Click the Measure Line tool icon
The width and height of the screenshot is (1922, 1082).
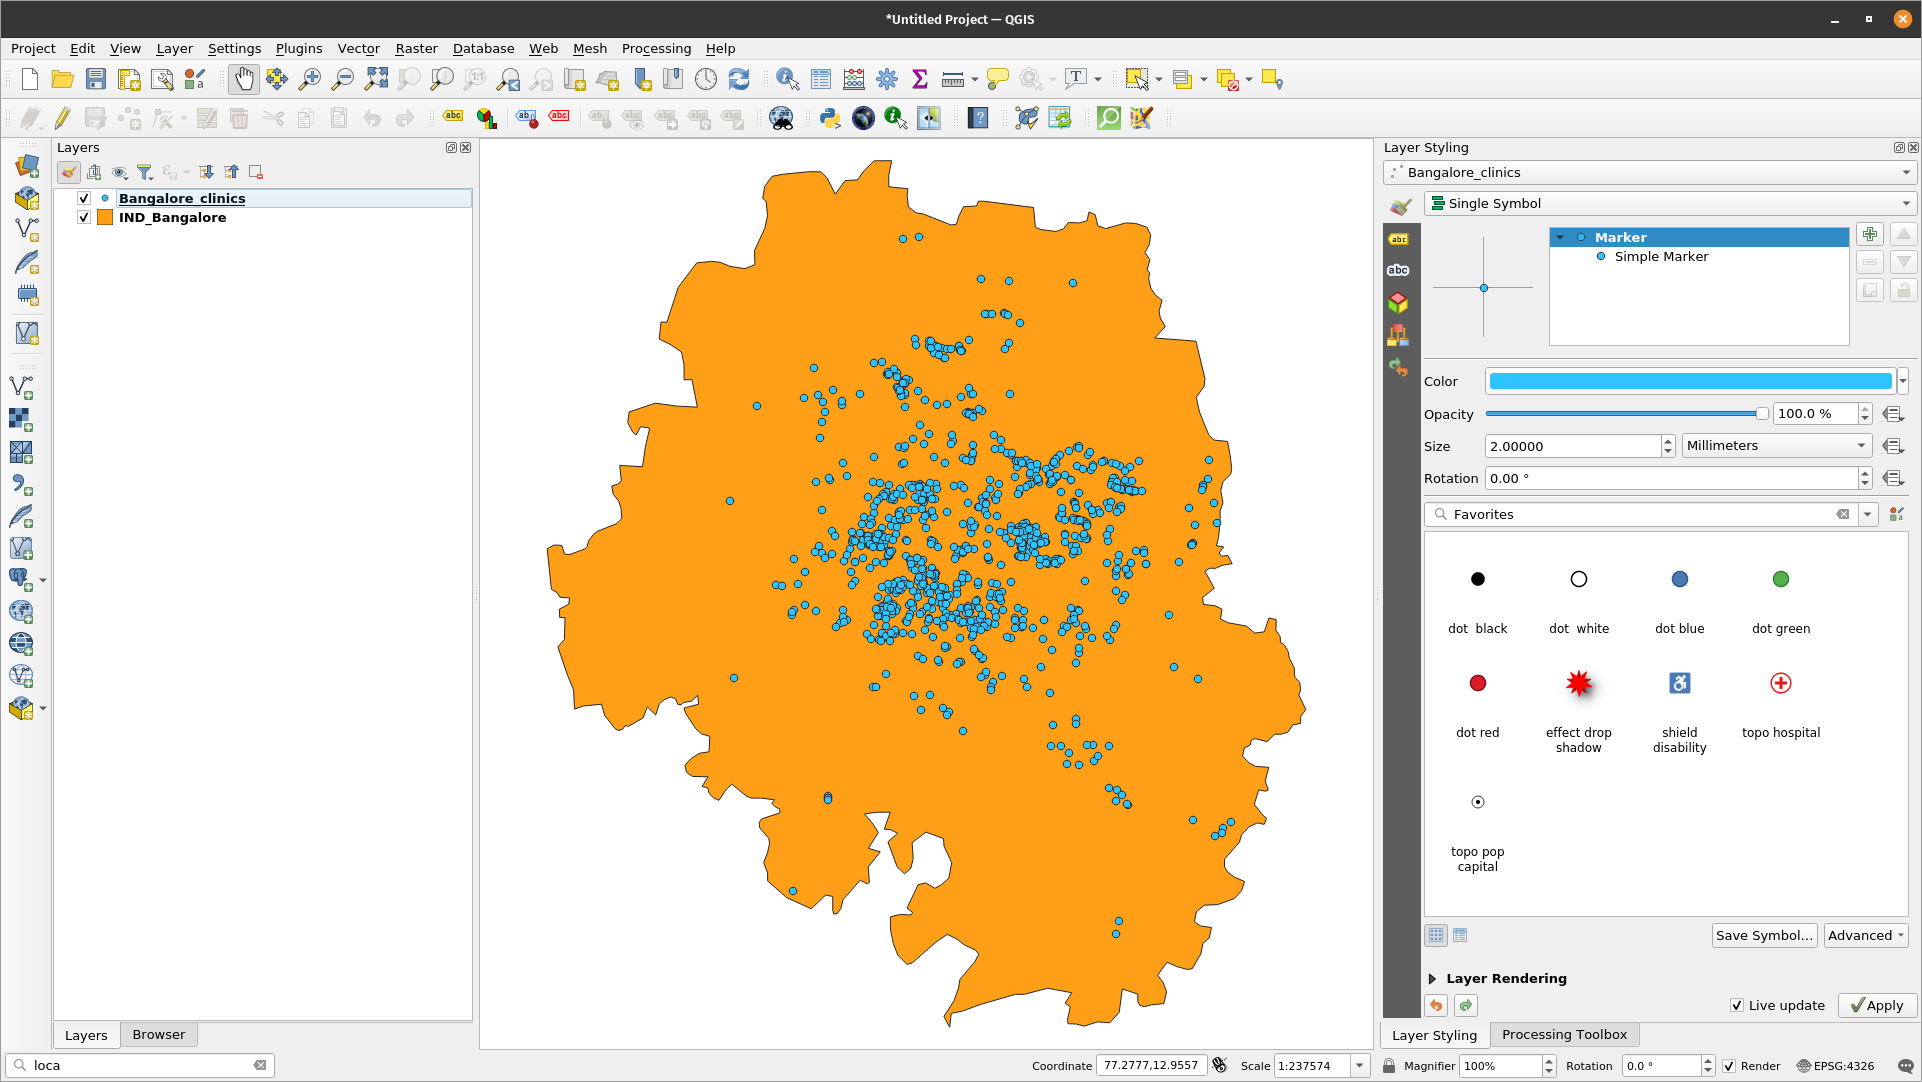[953, 79]
